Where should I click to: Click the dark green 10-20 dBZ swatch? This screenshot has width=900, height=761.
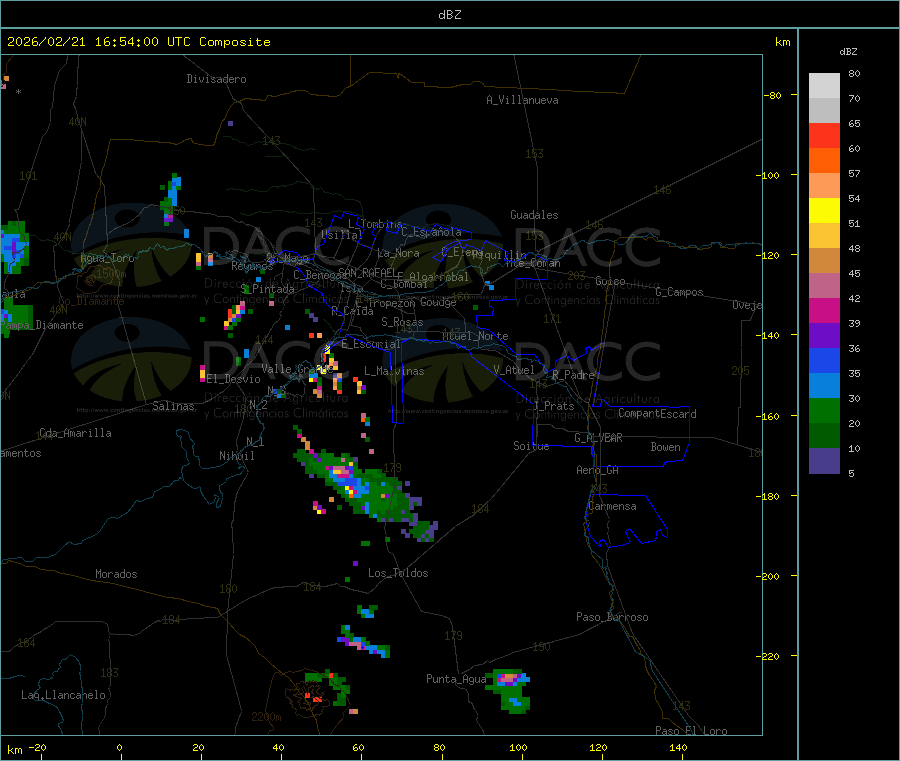pyautogui.click(x=824, y=436)
